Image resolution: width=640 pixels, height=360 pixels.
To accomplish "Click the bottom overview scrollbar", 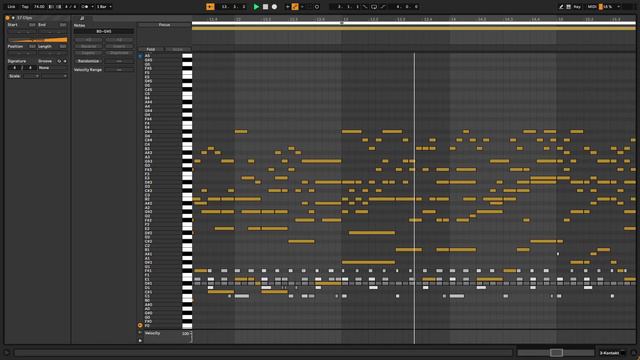I will [263, 353].
